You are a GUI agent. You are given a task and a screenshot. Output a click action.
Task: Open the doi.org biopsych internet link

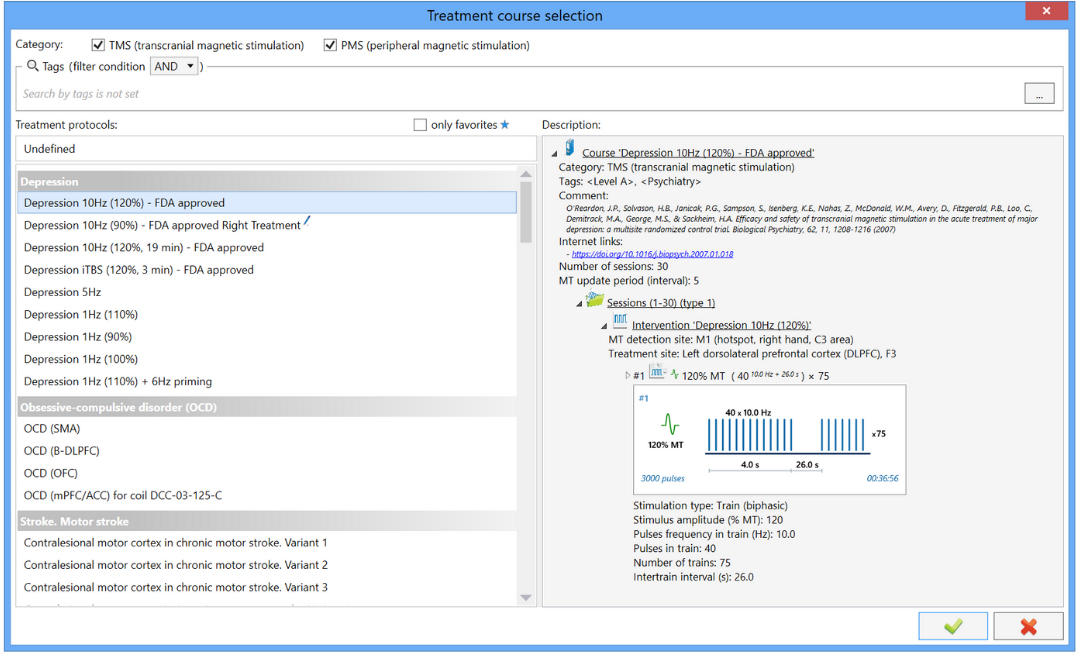(x=652, y=254)
